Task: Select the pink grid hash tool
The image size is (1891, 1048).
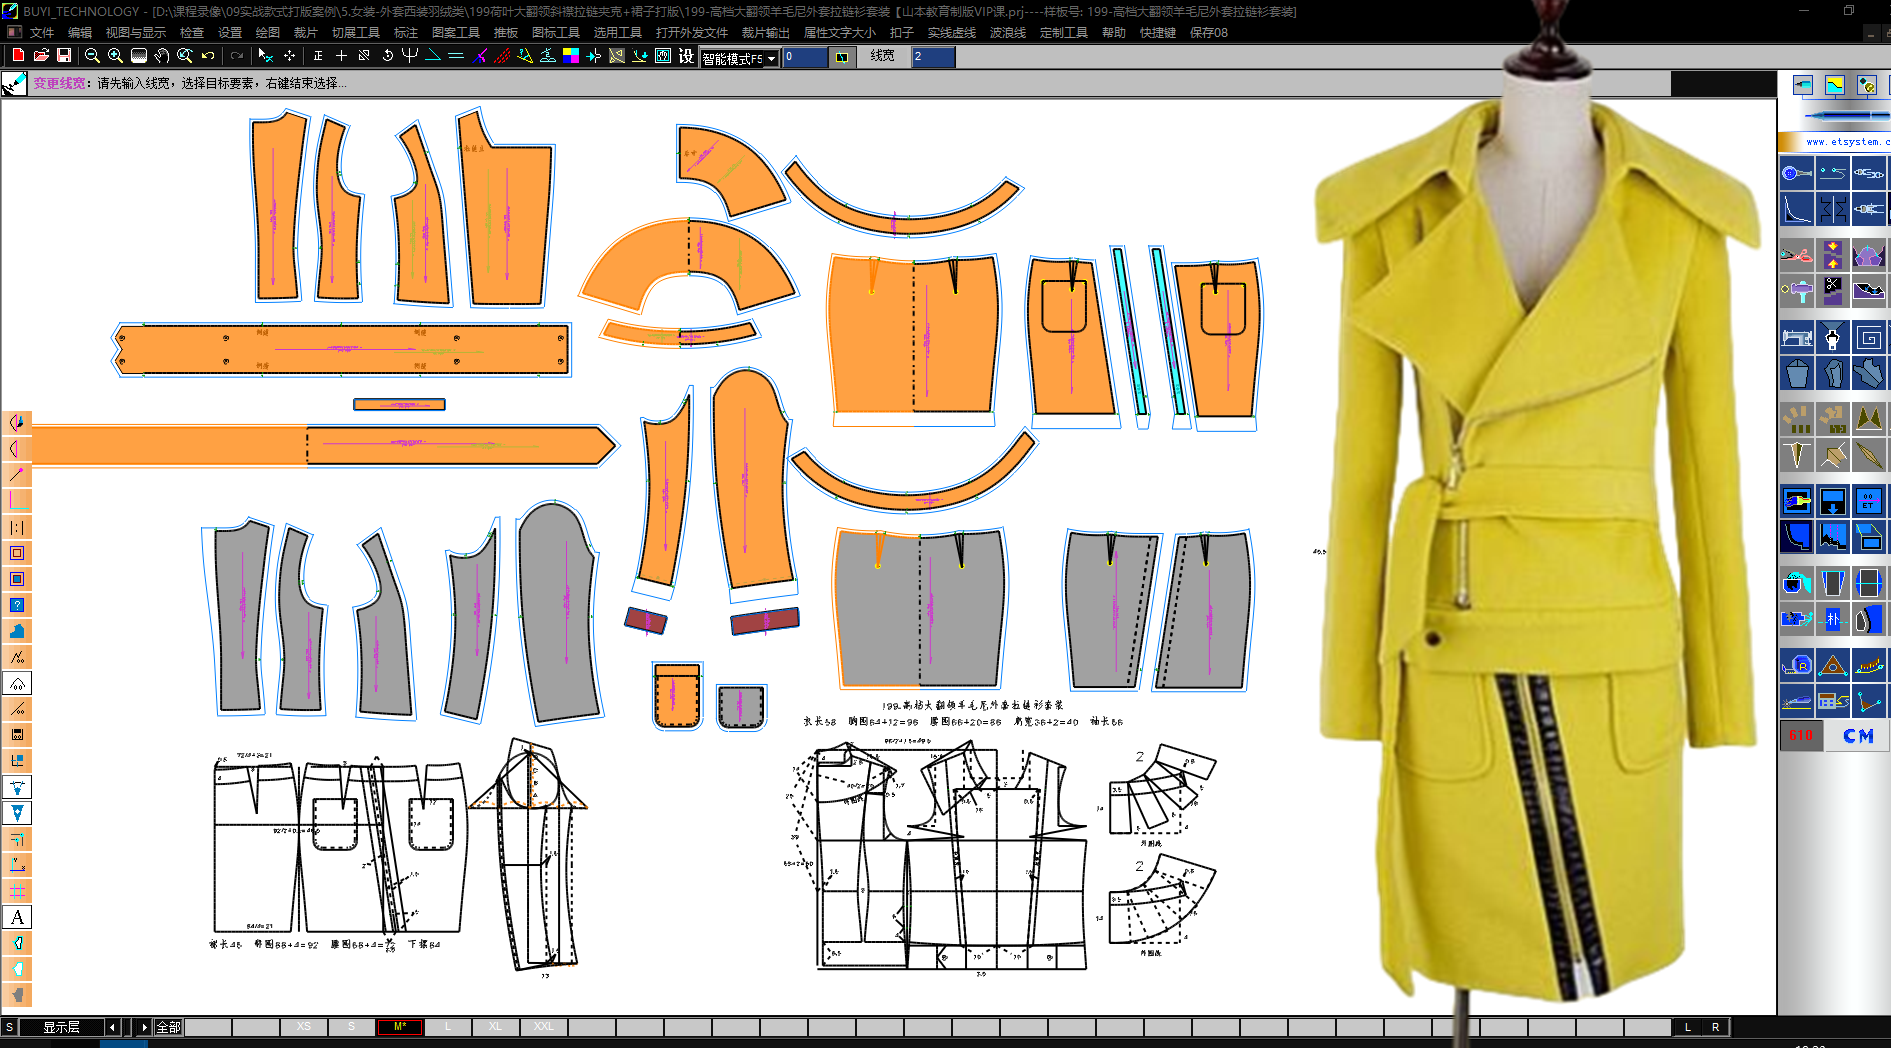Action: (x=17, y=891)
